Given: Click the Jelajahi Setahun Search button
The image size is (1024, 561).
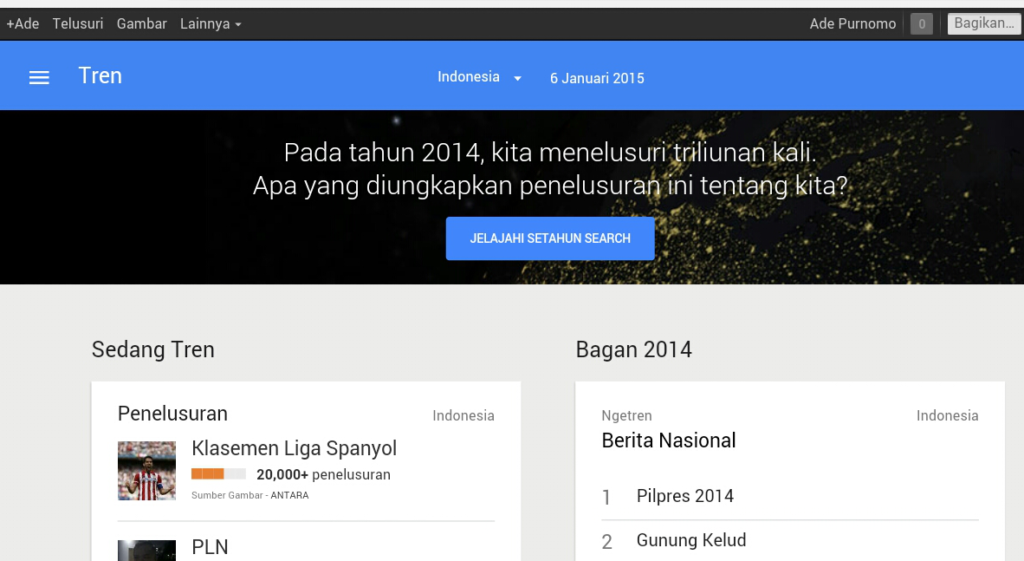Looking at the screenshot, I should pos(550,238).
